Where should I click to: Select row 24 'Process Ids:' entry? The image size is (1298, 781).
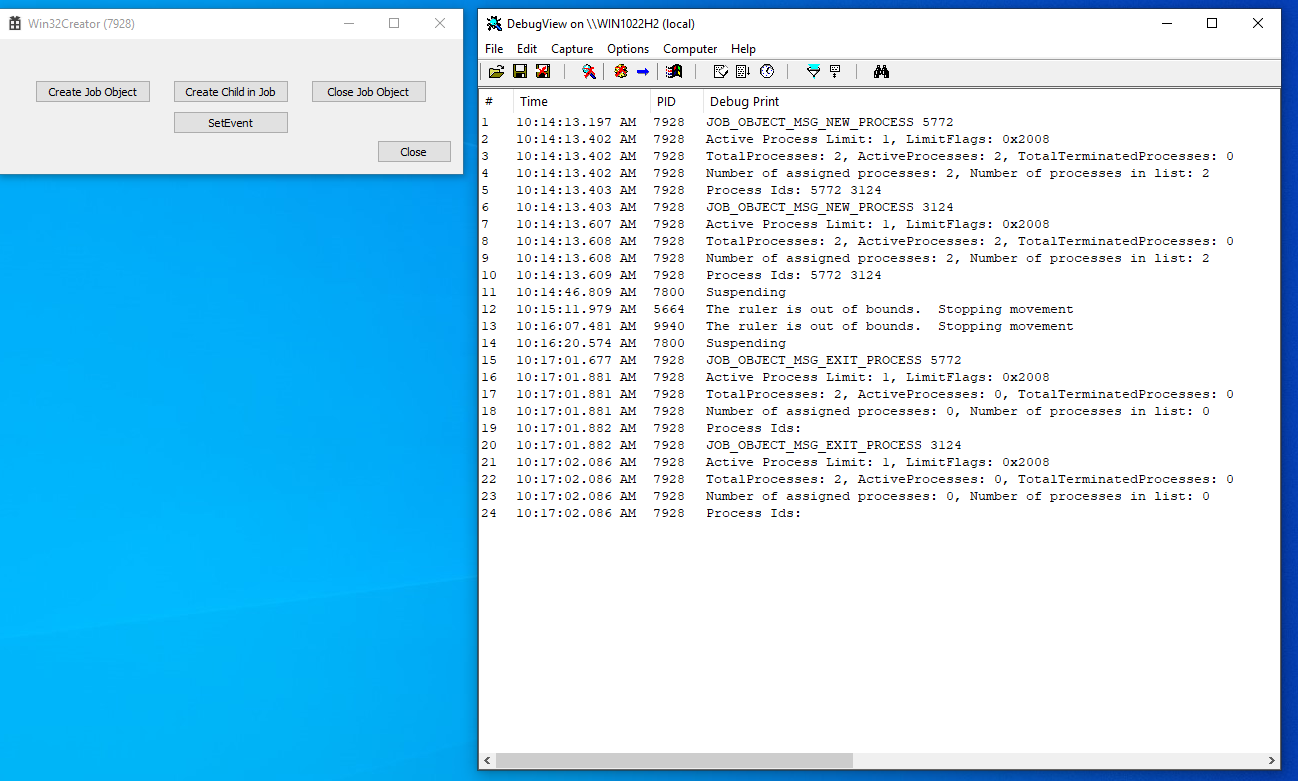(x=879, y=513)
